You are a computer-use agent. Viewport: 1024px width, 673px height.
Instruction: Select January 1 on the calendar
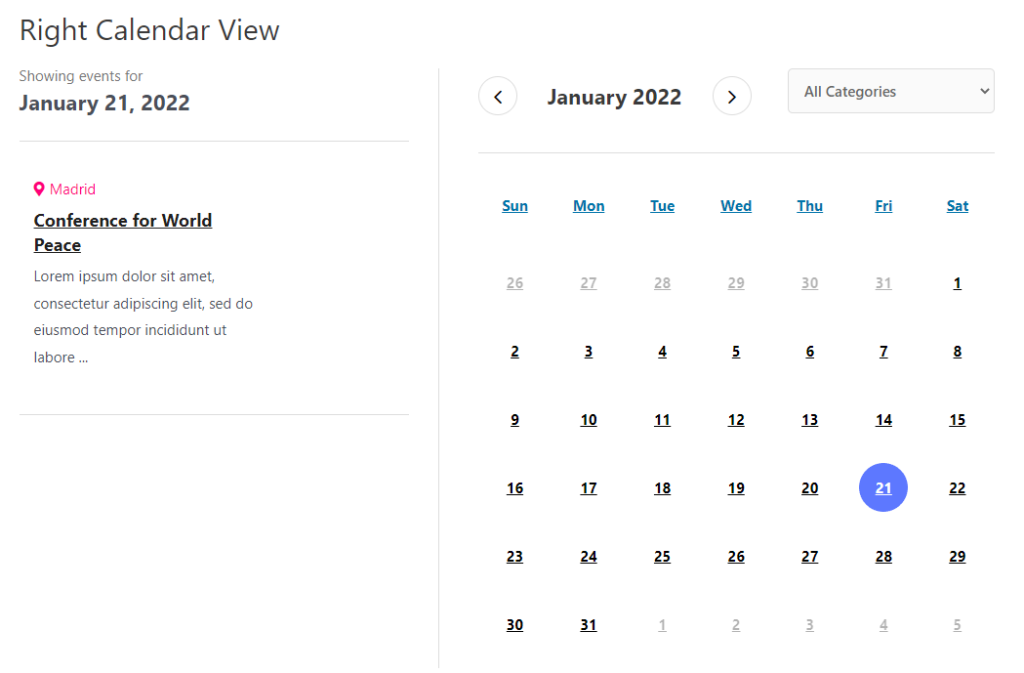[957, 283]
